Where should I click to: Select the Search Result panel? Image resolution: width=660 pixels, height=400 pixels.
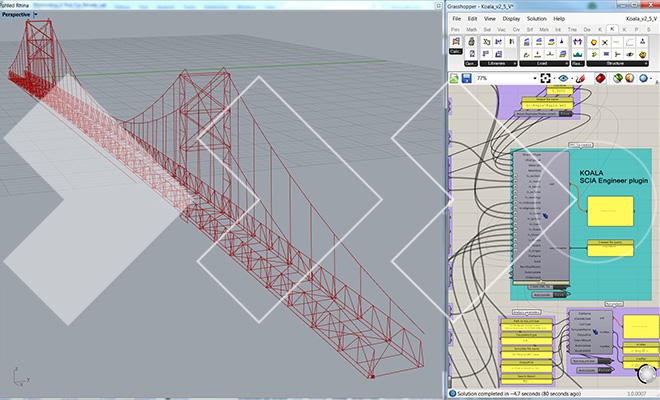pyautogui.click(x=527, y=379)
